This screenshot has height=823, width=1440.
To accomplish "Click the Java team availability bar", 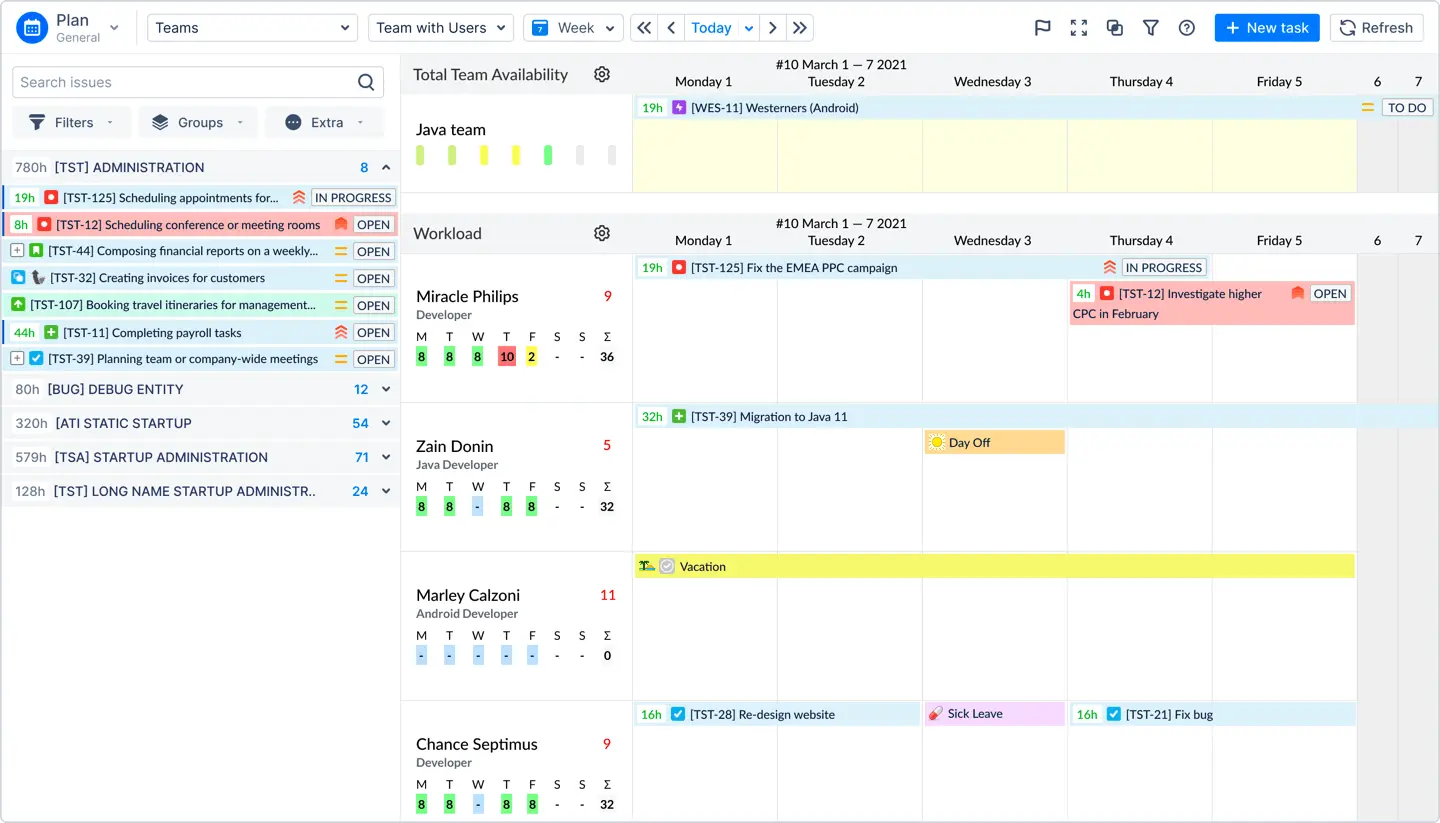I will [483, 154].
